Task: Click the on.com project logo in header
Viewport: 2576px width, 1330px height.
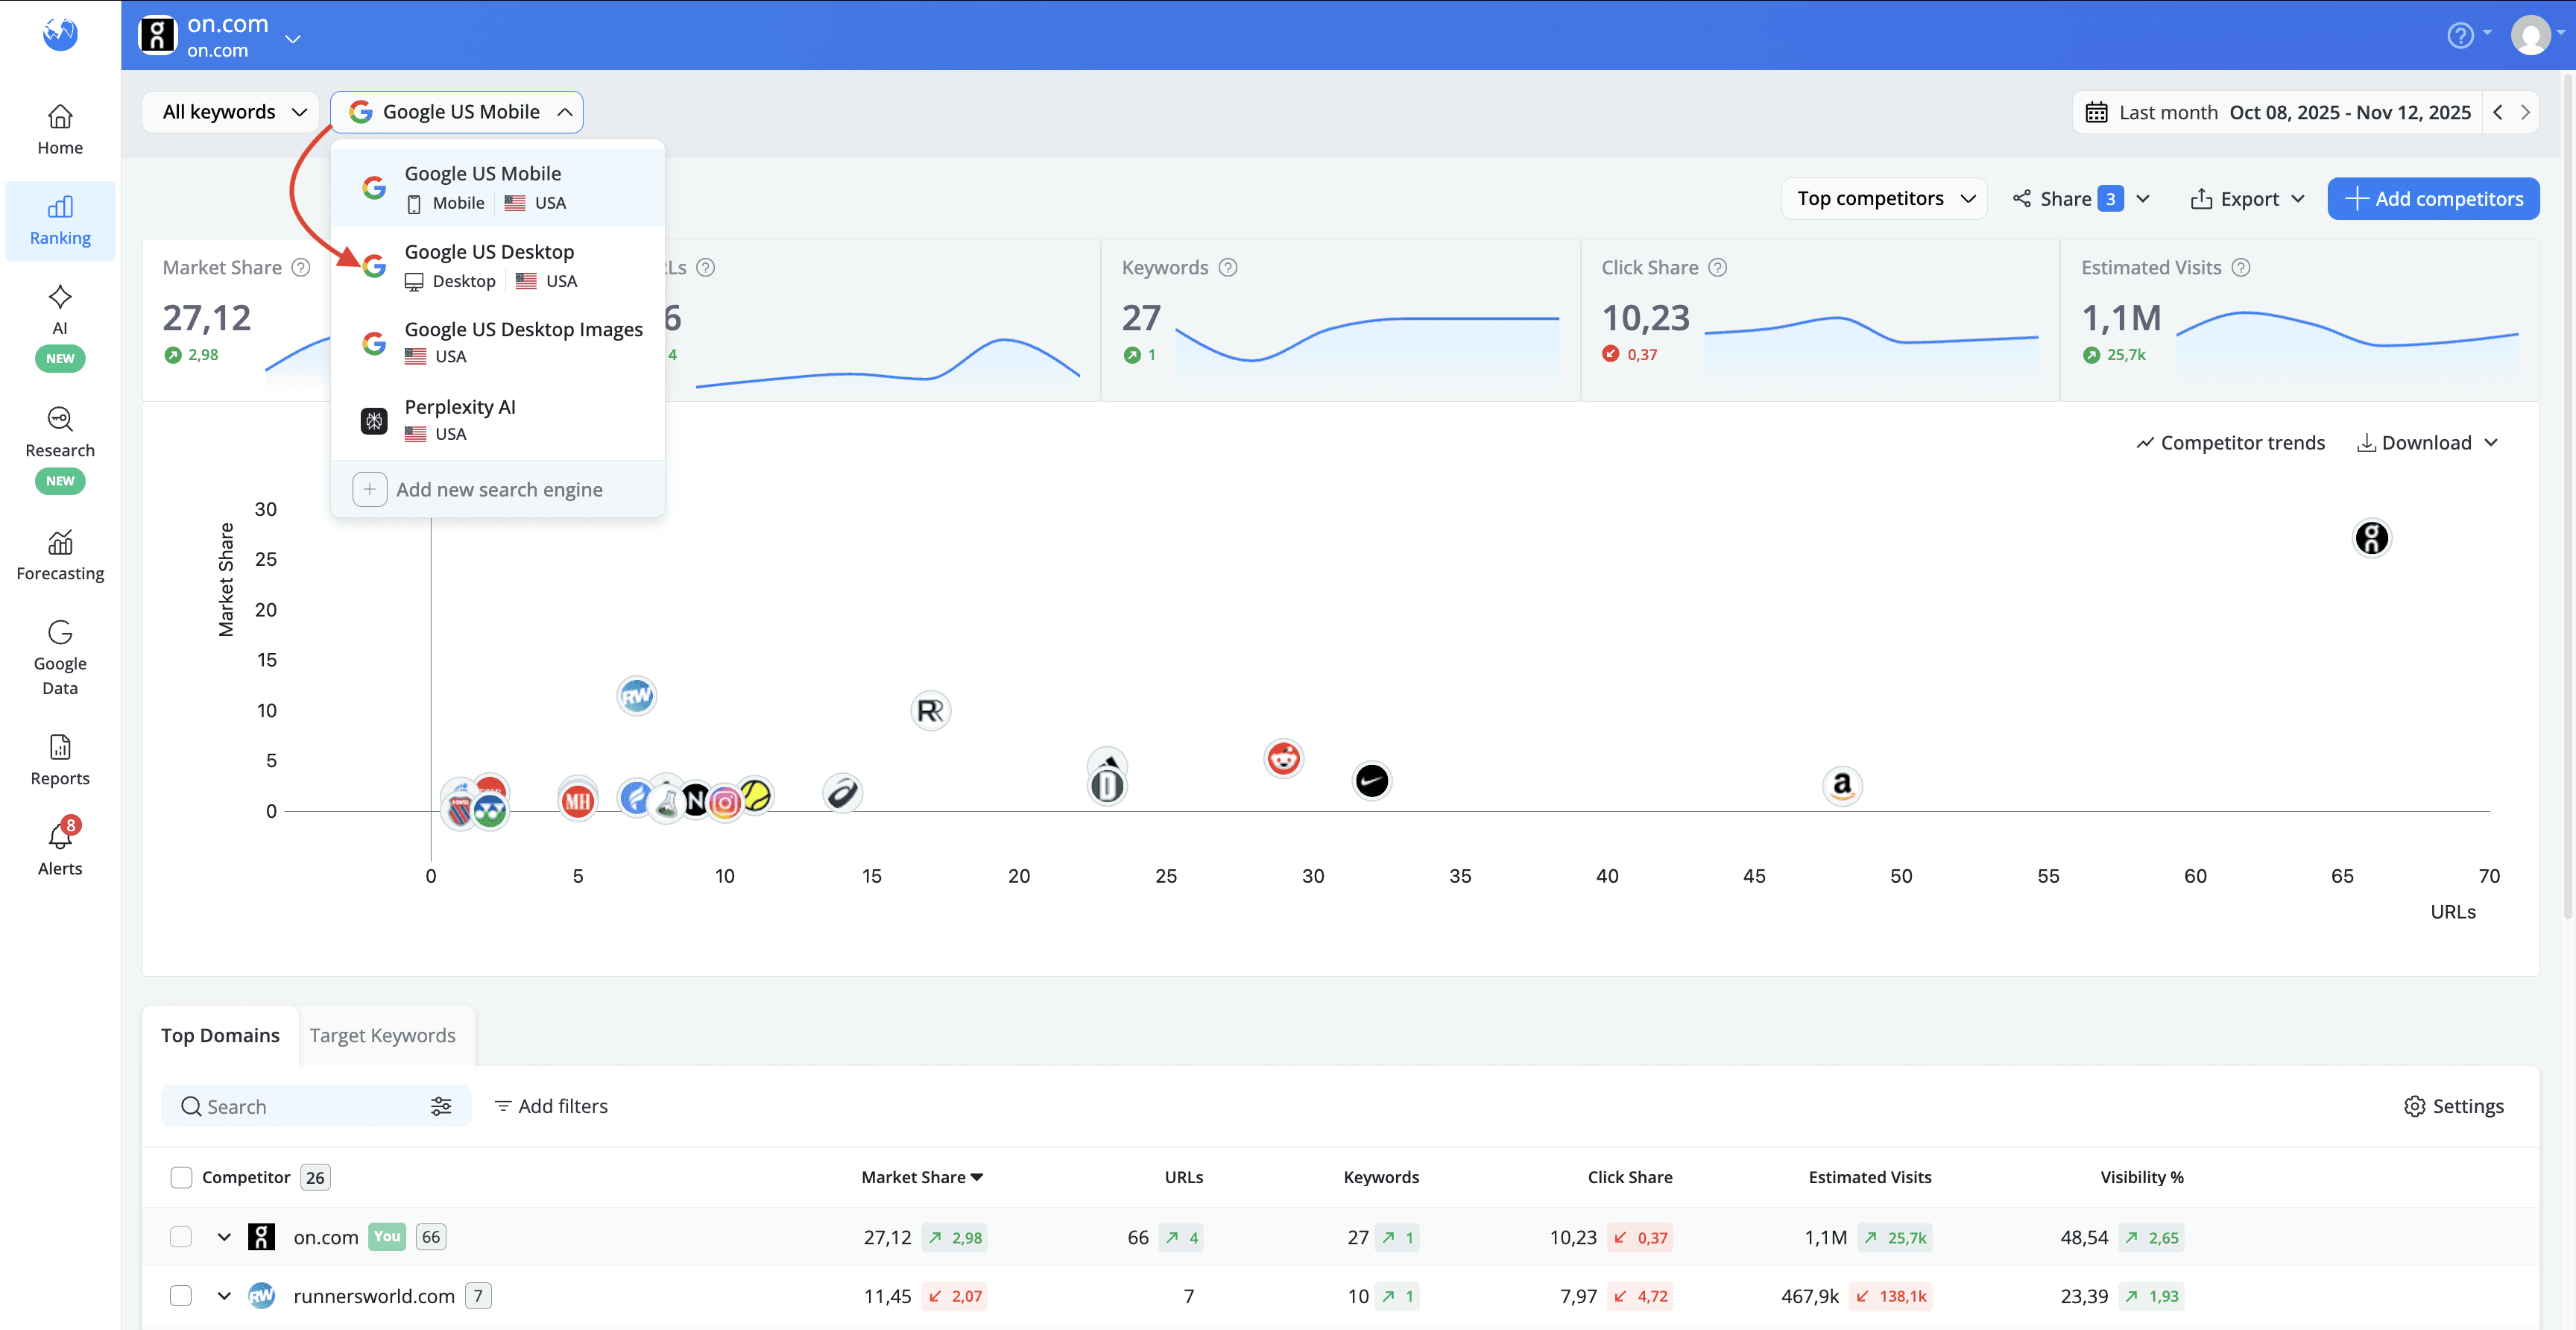Action: tap(157, 35)
